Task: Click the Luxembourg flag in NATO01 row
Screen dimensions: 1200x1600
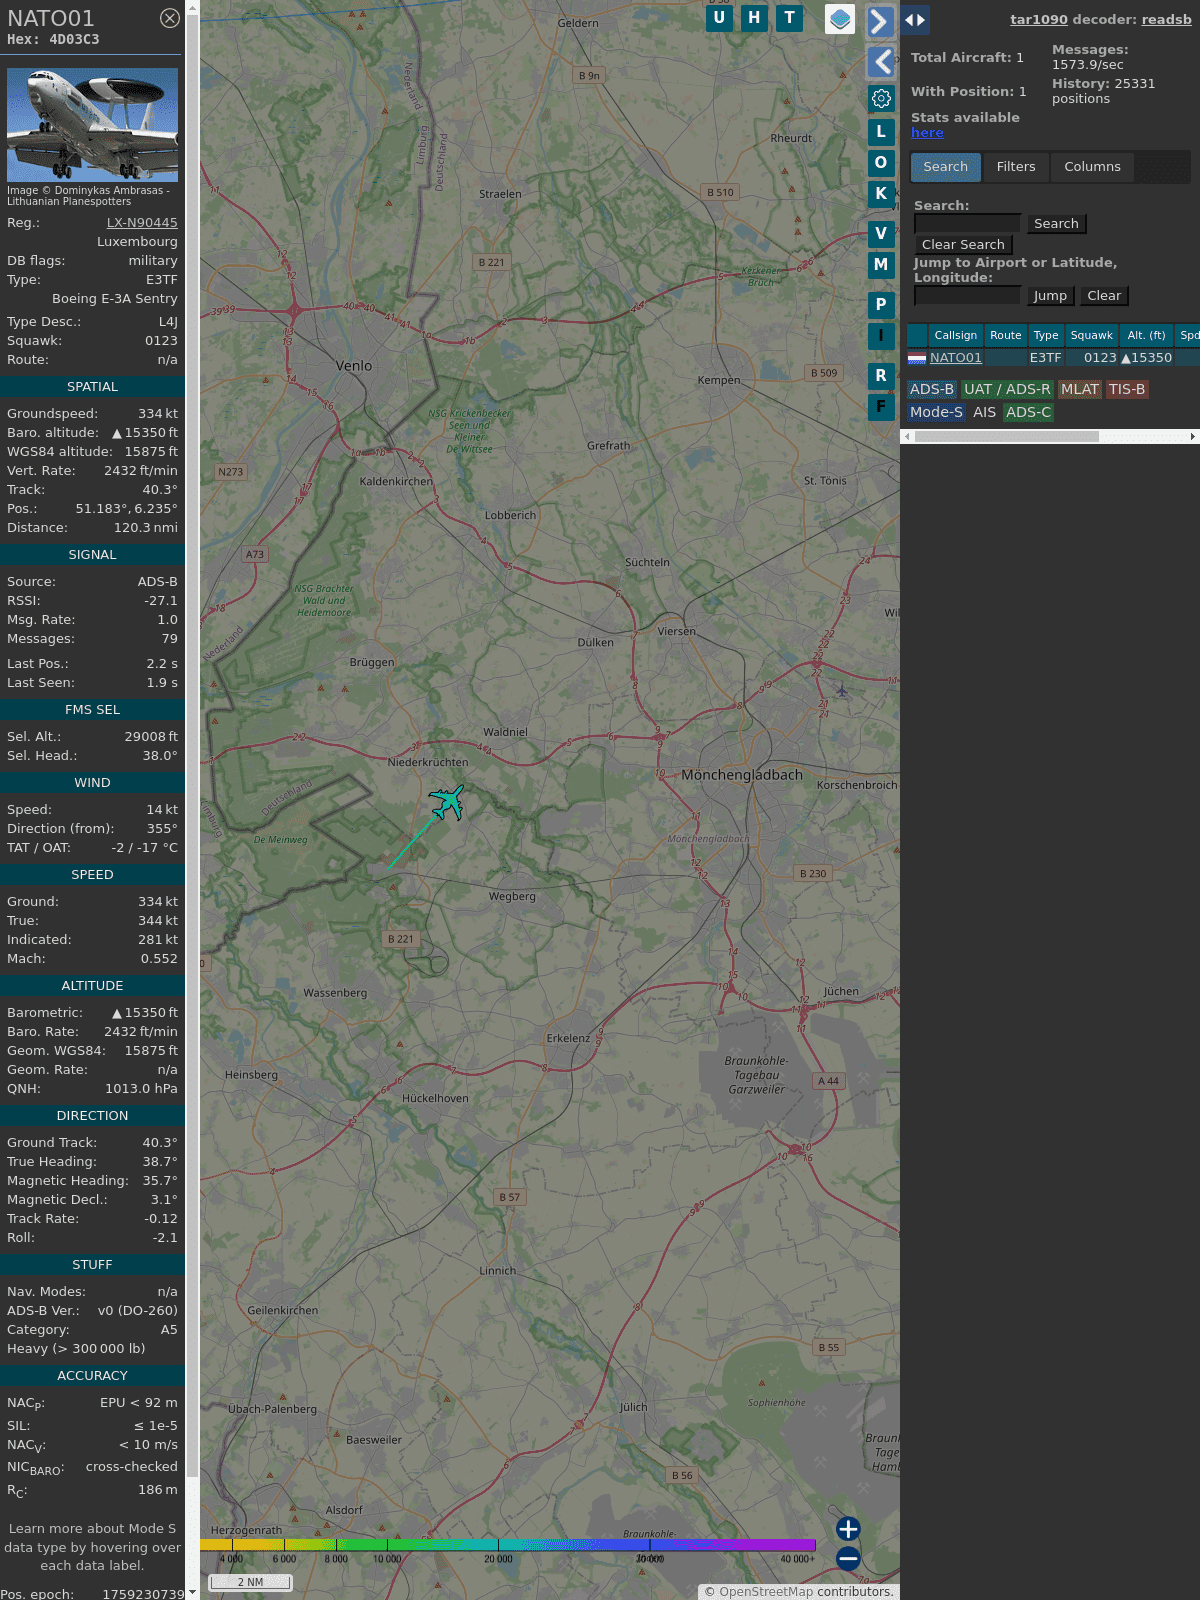Action: point(917,358)
